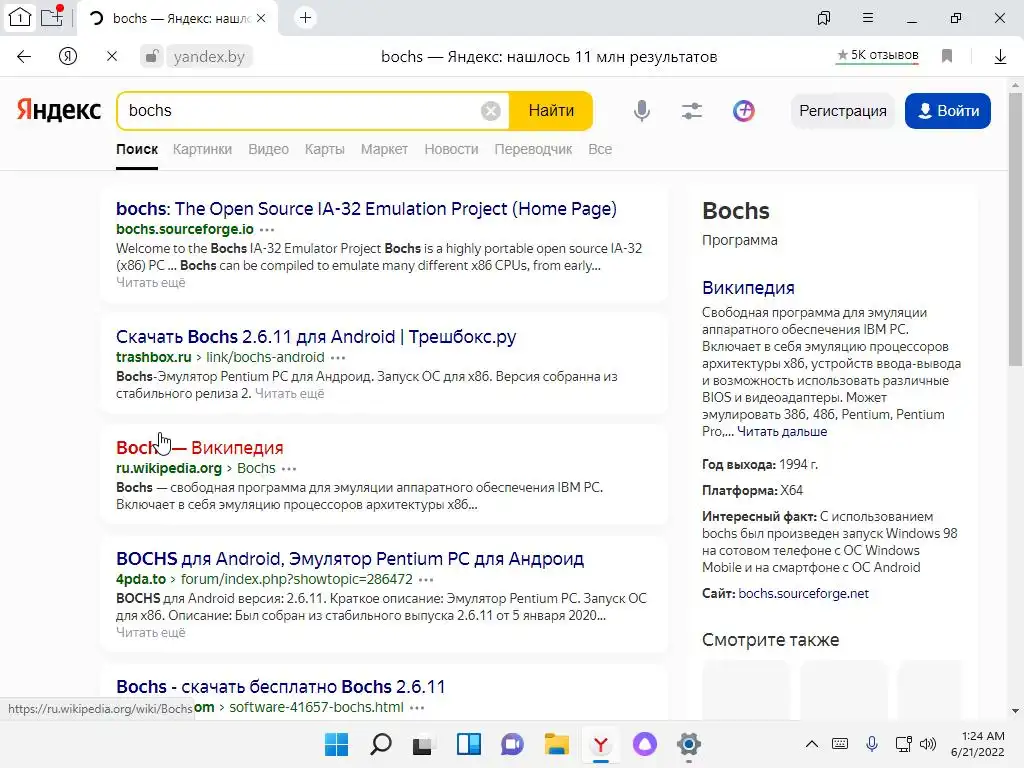
Task: Click the Yandex home button in toolbar
Action: (68, 57)
